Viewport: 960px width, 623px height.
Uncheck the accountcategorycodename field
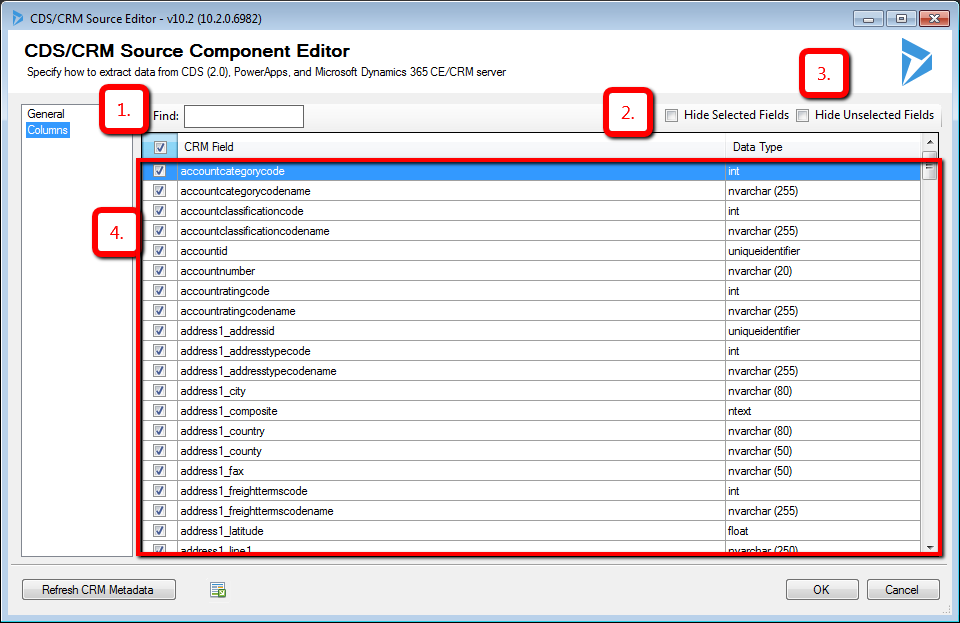click(159, 191)
